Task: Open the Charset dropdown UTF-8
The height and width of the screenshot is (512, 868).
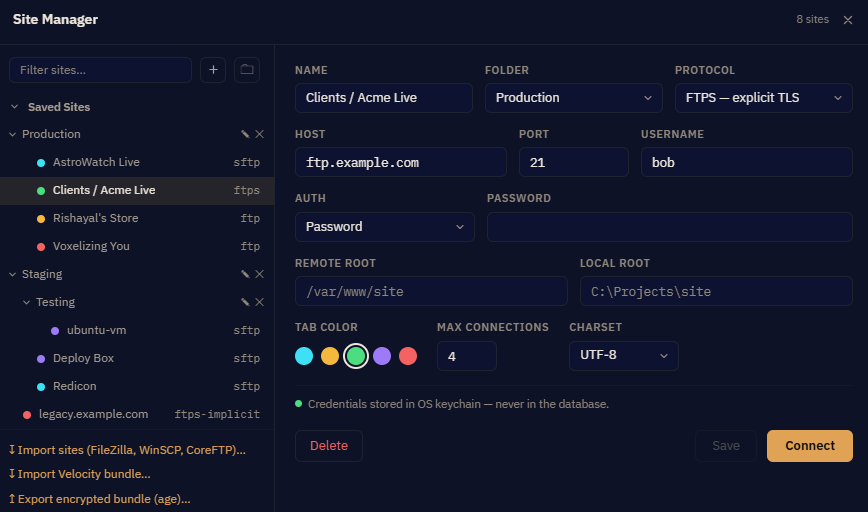Action: [x=623, y=356]
